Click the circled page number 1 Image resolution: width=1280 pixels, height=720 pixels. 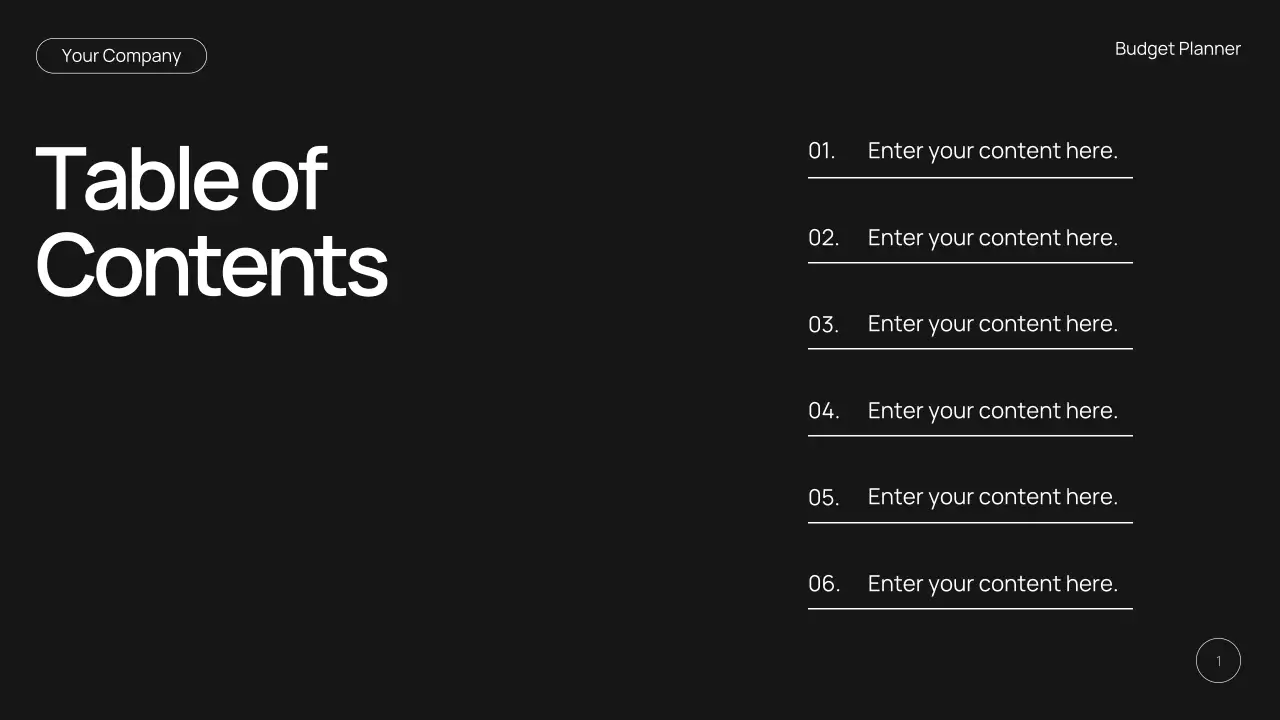[1218, 661]
